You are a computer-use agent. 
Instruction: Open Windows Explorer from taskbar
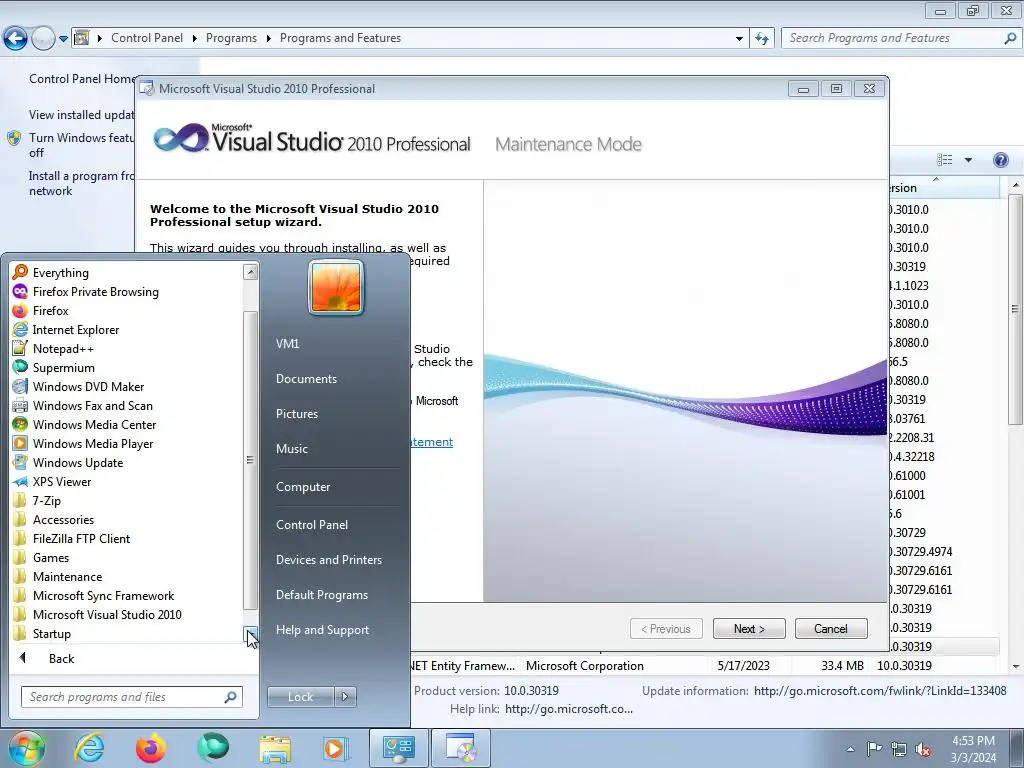pyautogui.click(x=275, y=748)
